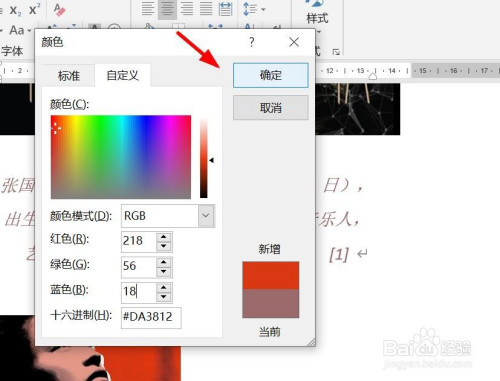Click the 红色 value field 218
500x381 pixels.
(x=139, y=241)
